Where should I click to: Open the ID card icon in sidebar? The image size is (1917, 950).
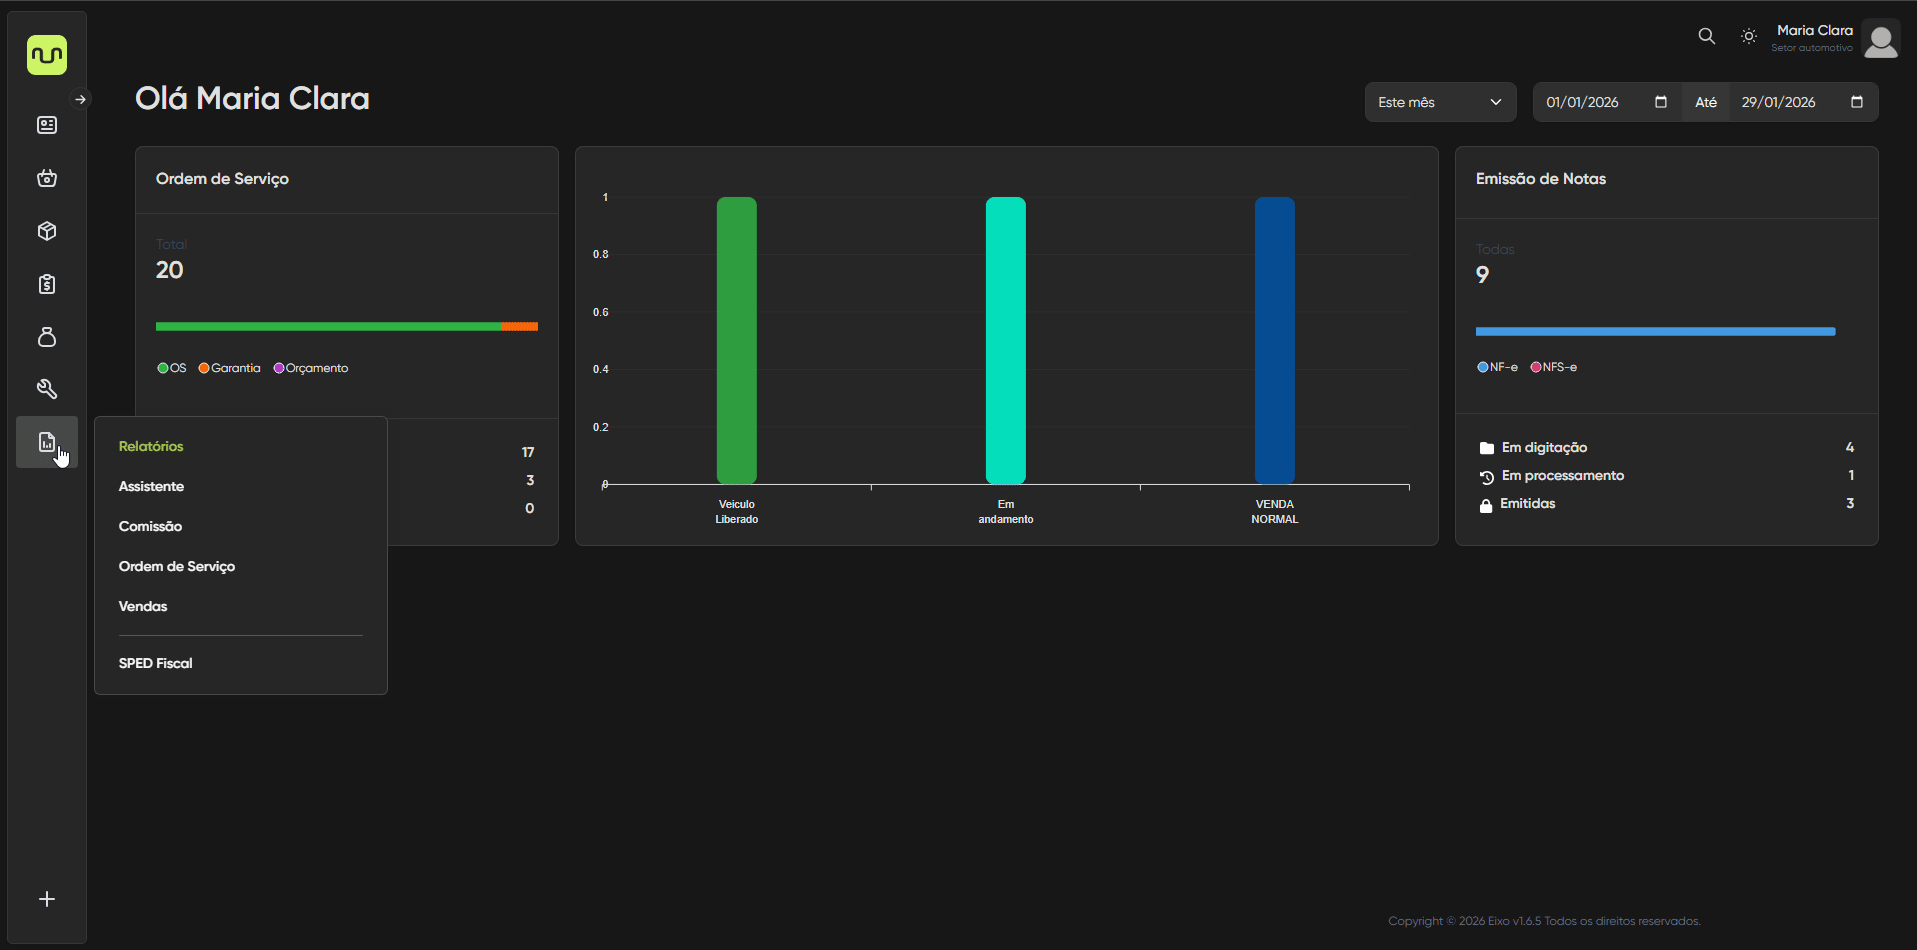47,125
